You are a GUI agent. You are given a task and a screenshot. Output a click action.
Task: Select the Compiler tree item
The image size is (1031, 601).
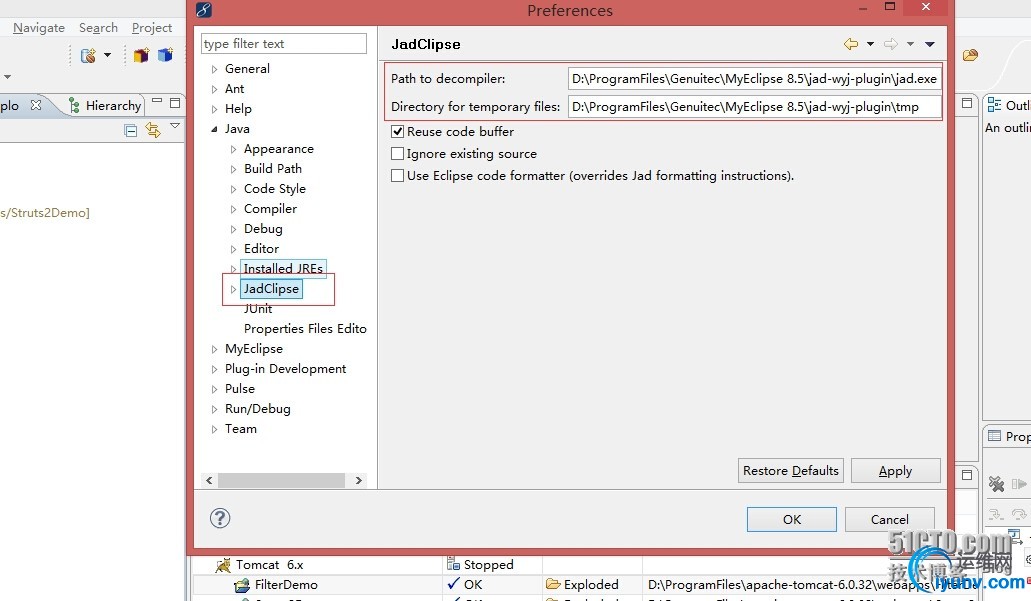pos(270,208)
